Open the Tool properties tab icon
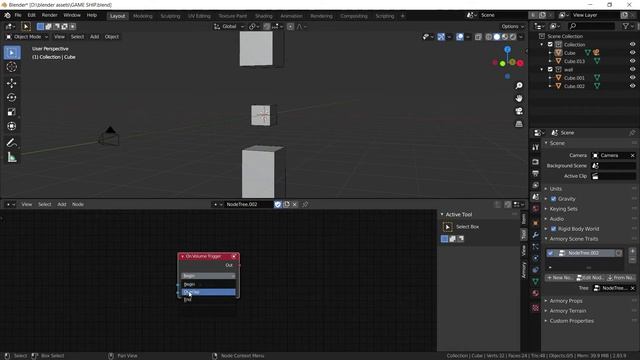Viewport: 640px width, 360px height. point(536,147)
